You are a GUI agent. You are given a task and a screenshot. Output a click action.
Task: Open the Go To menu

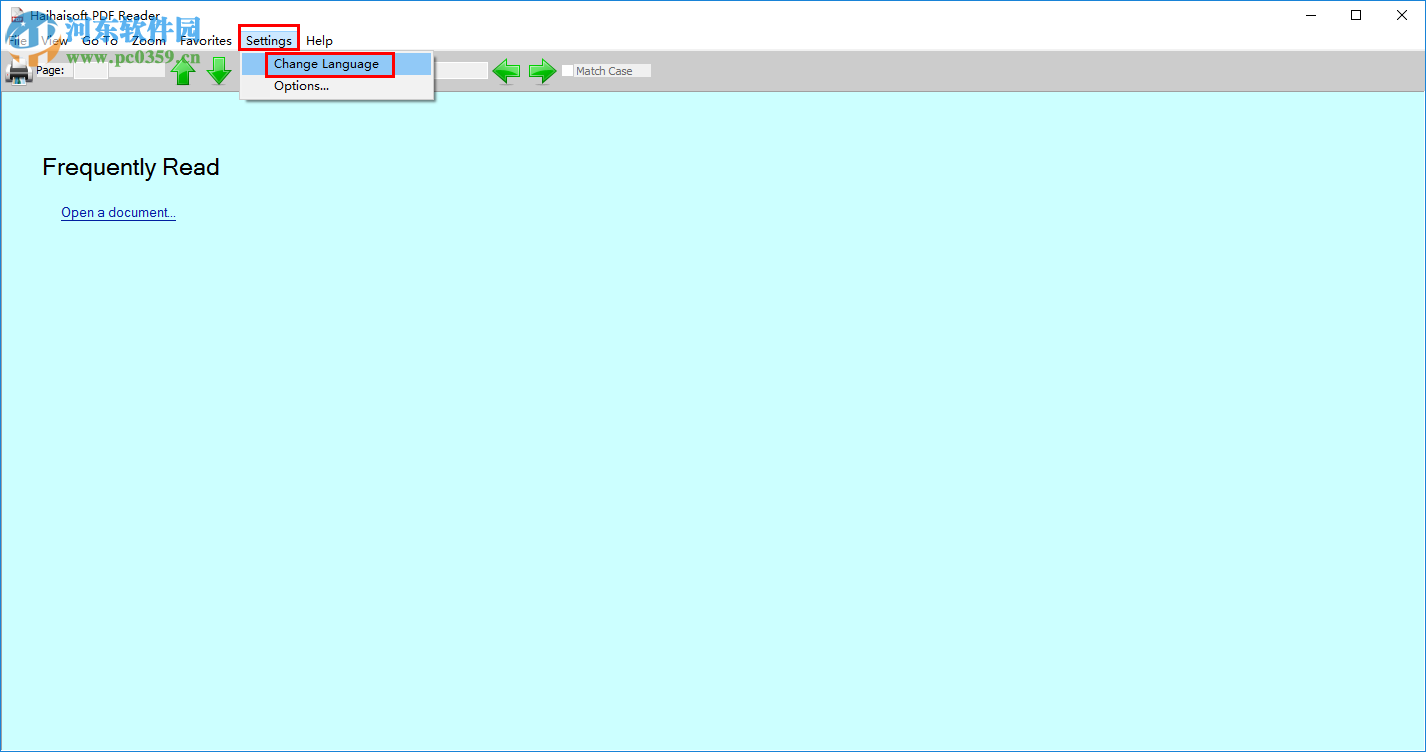[98, 40]
